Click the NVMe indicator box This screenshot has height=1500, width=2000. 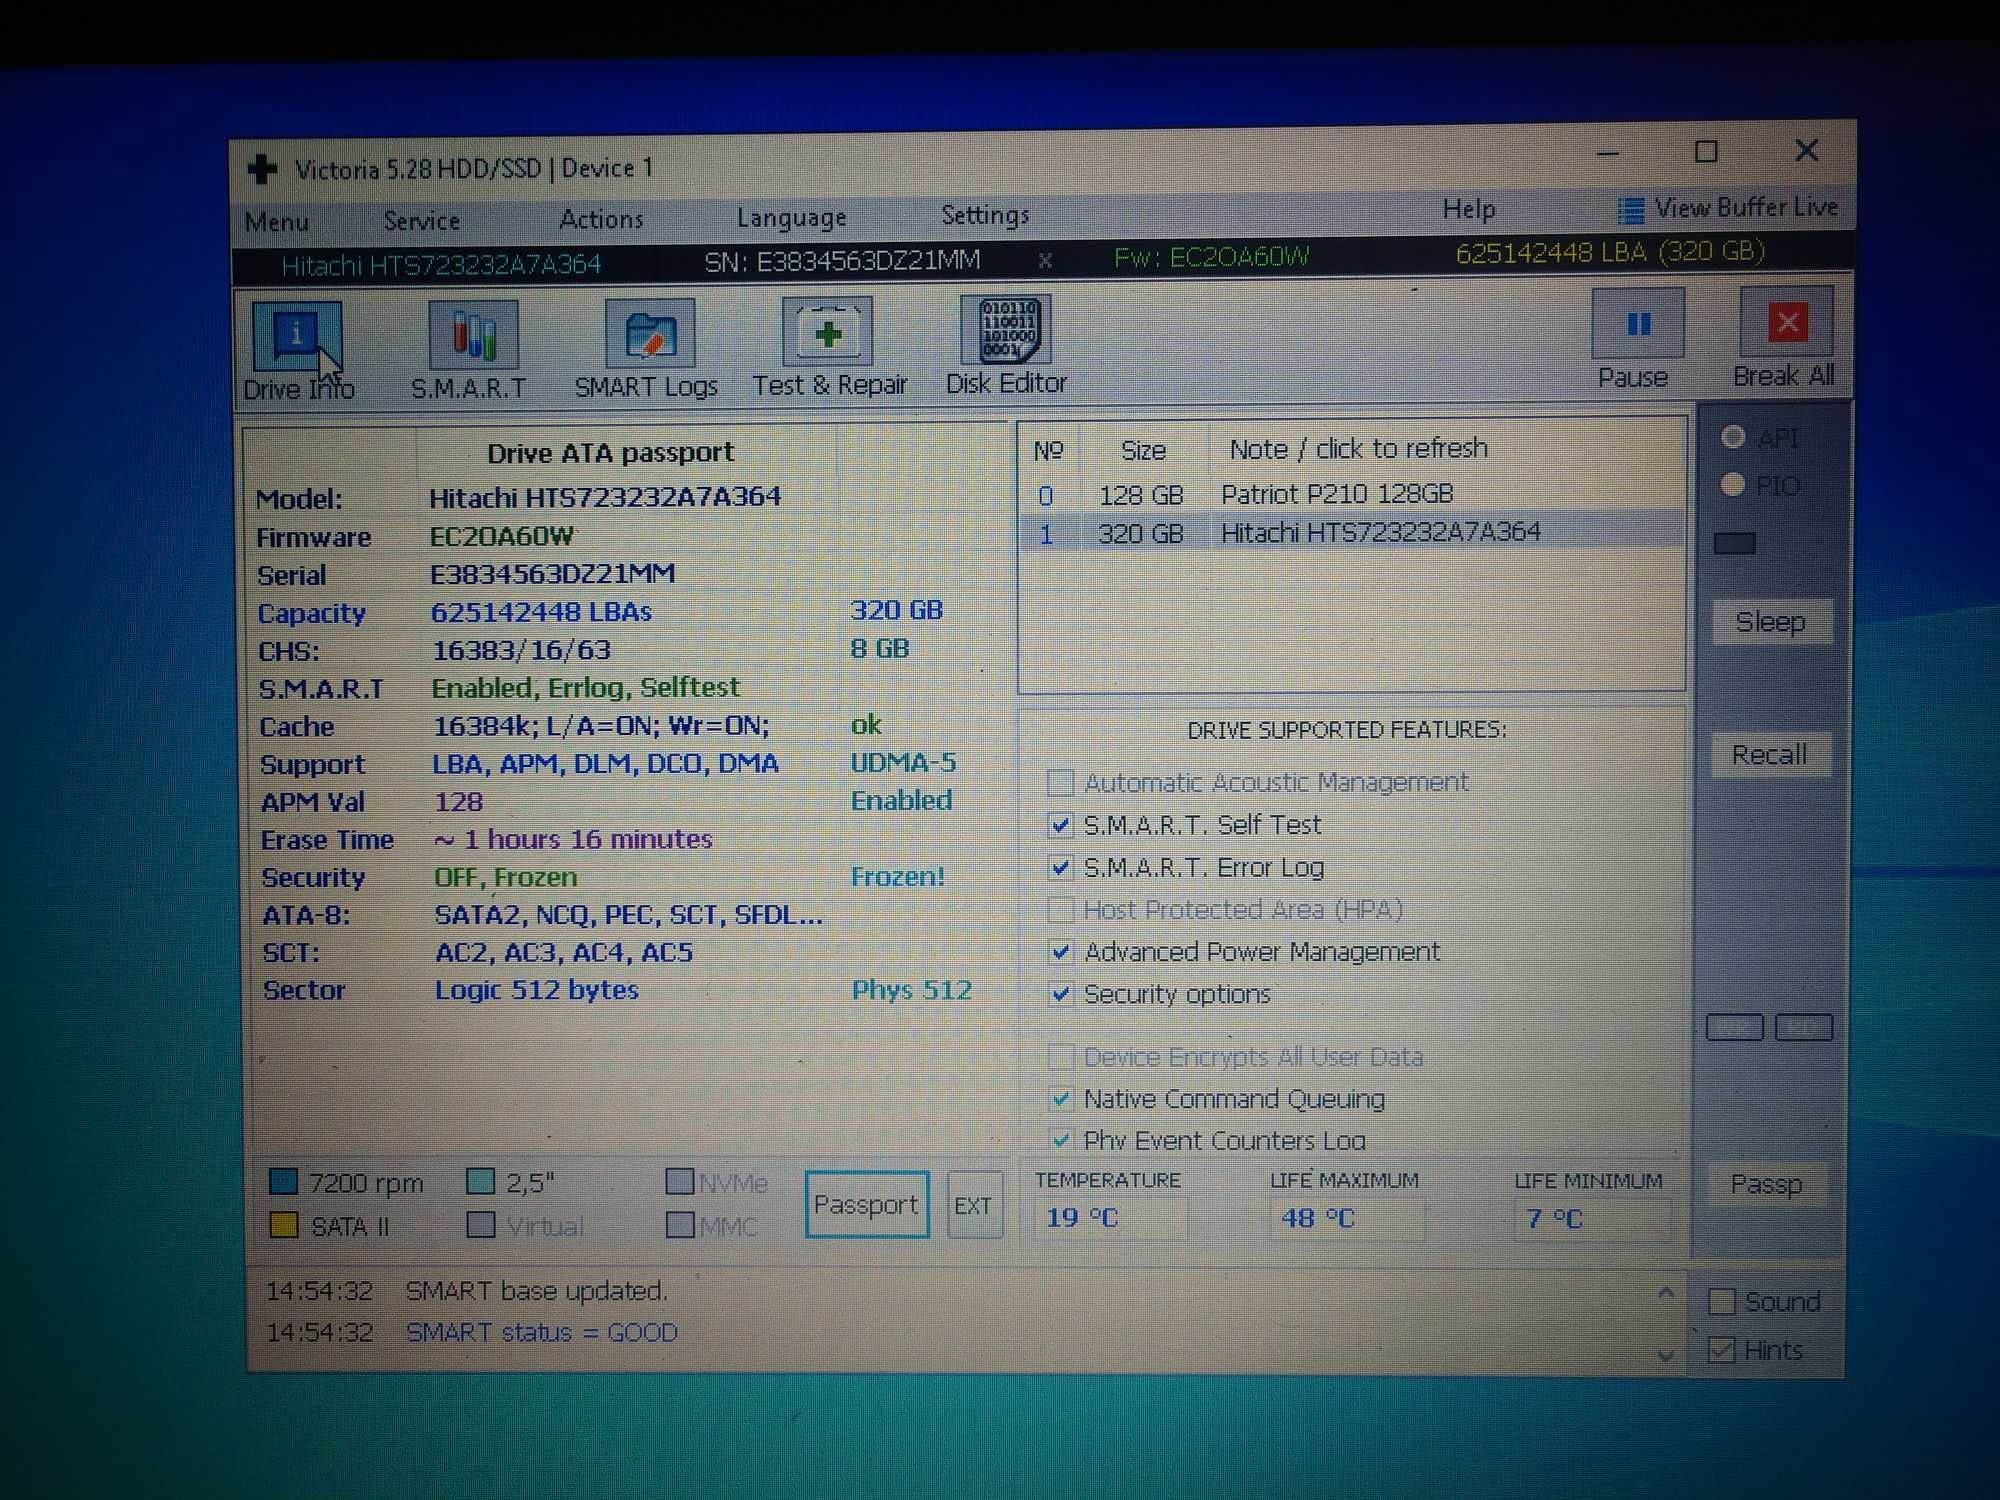tap(680, 1182)
